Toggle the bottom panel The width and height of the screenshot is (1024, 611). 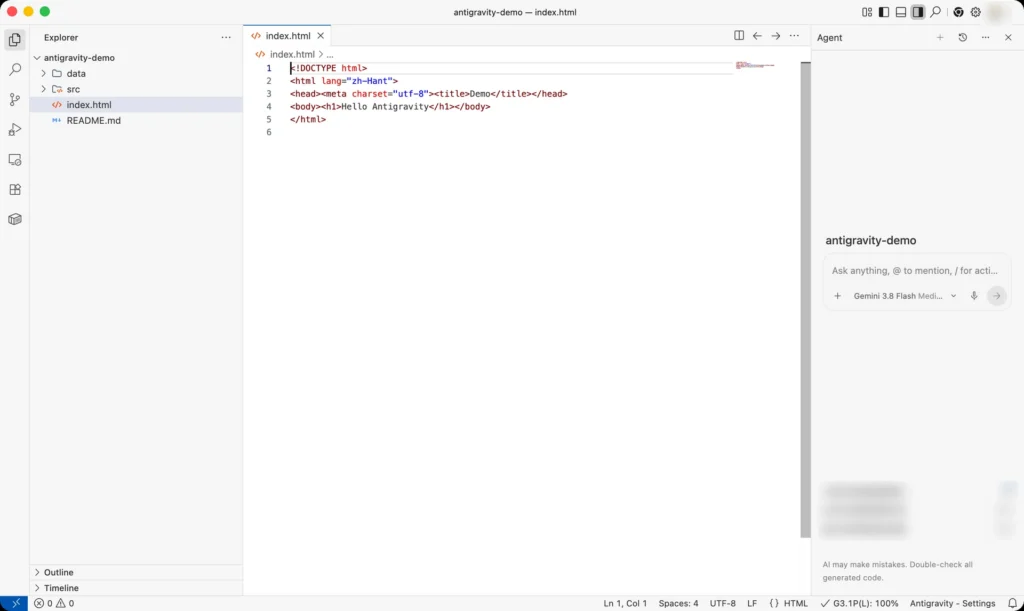tap(901, 12)
